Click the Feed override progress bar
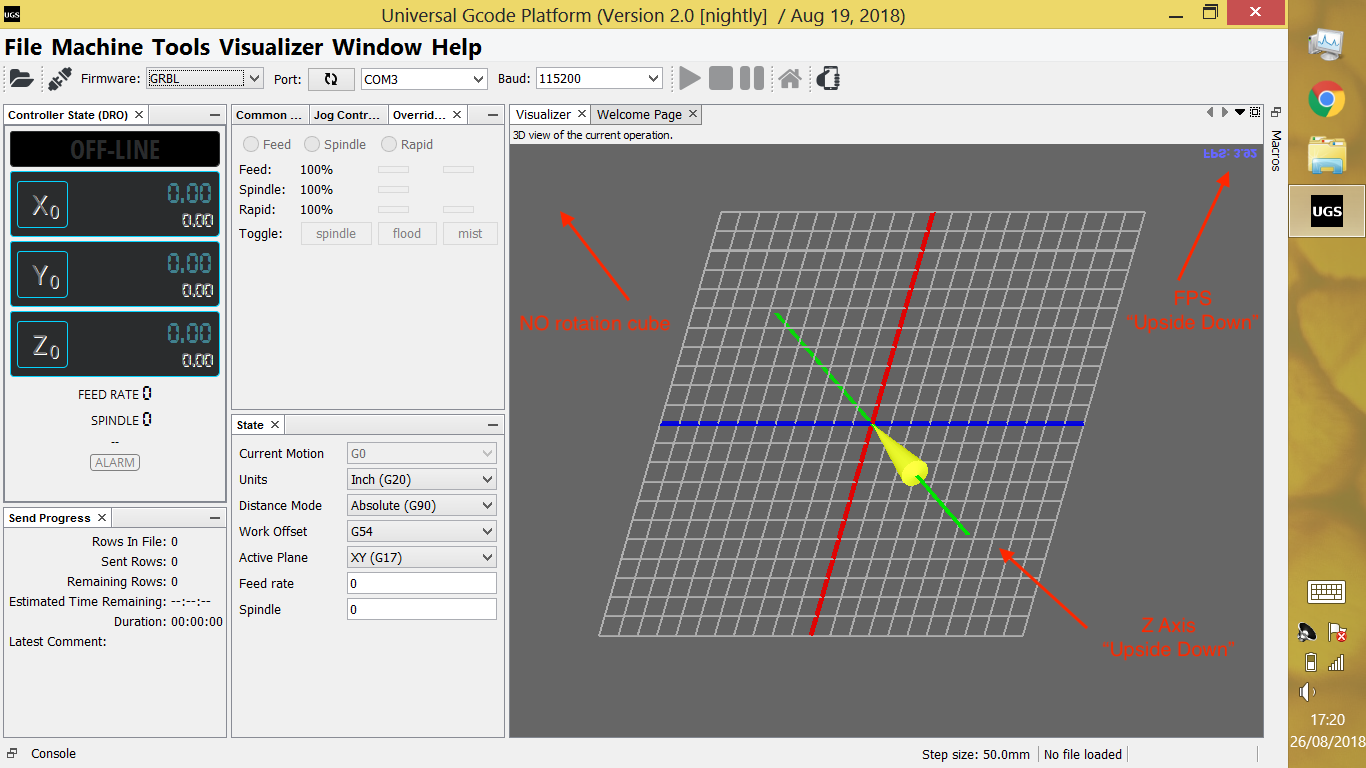This screenshot has width=1366, height=768. (392, 169)
